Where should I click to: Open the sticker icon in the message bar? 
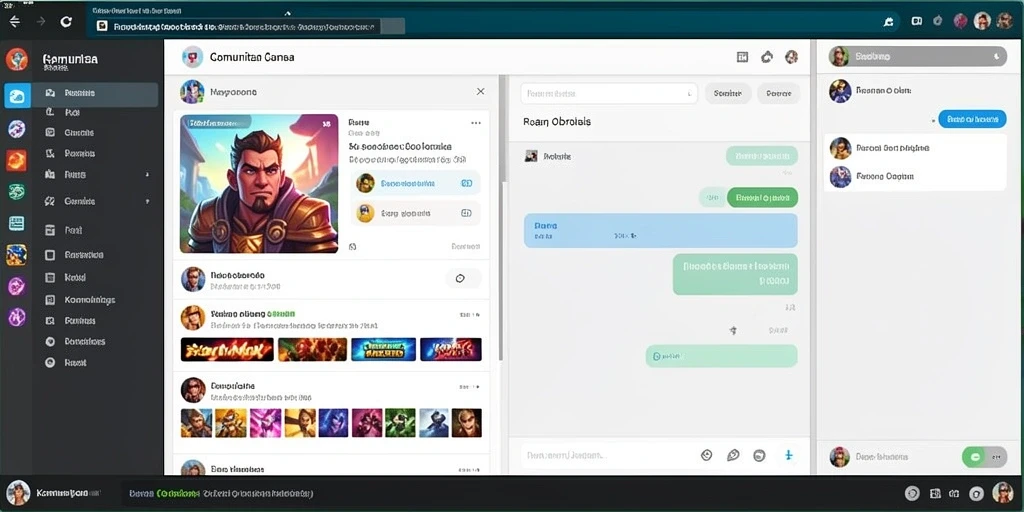706,455
